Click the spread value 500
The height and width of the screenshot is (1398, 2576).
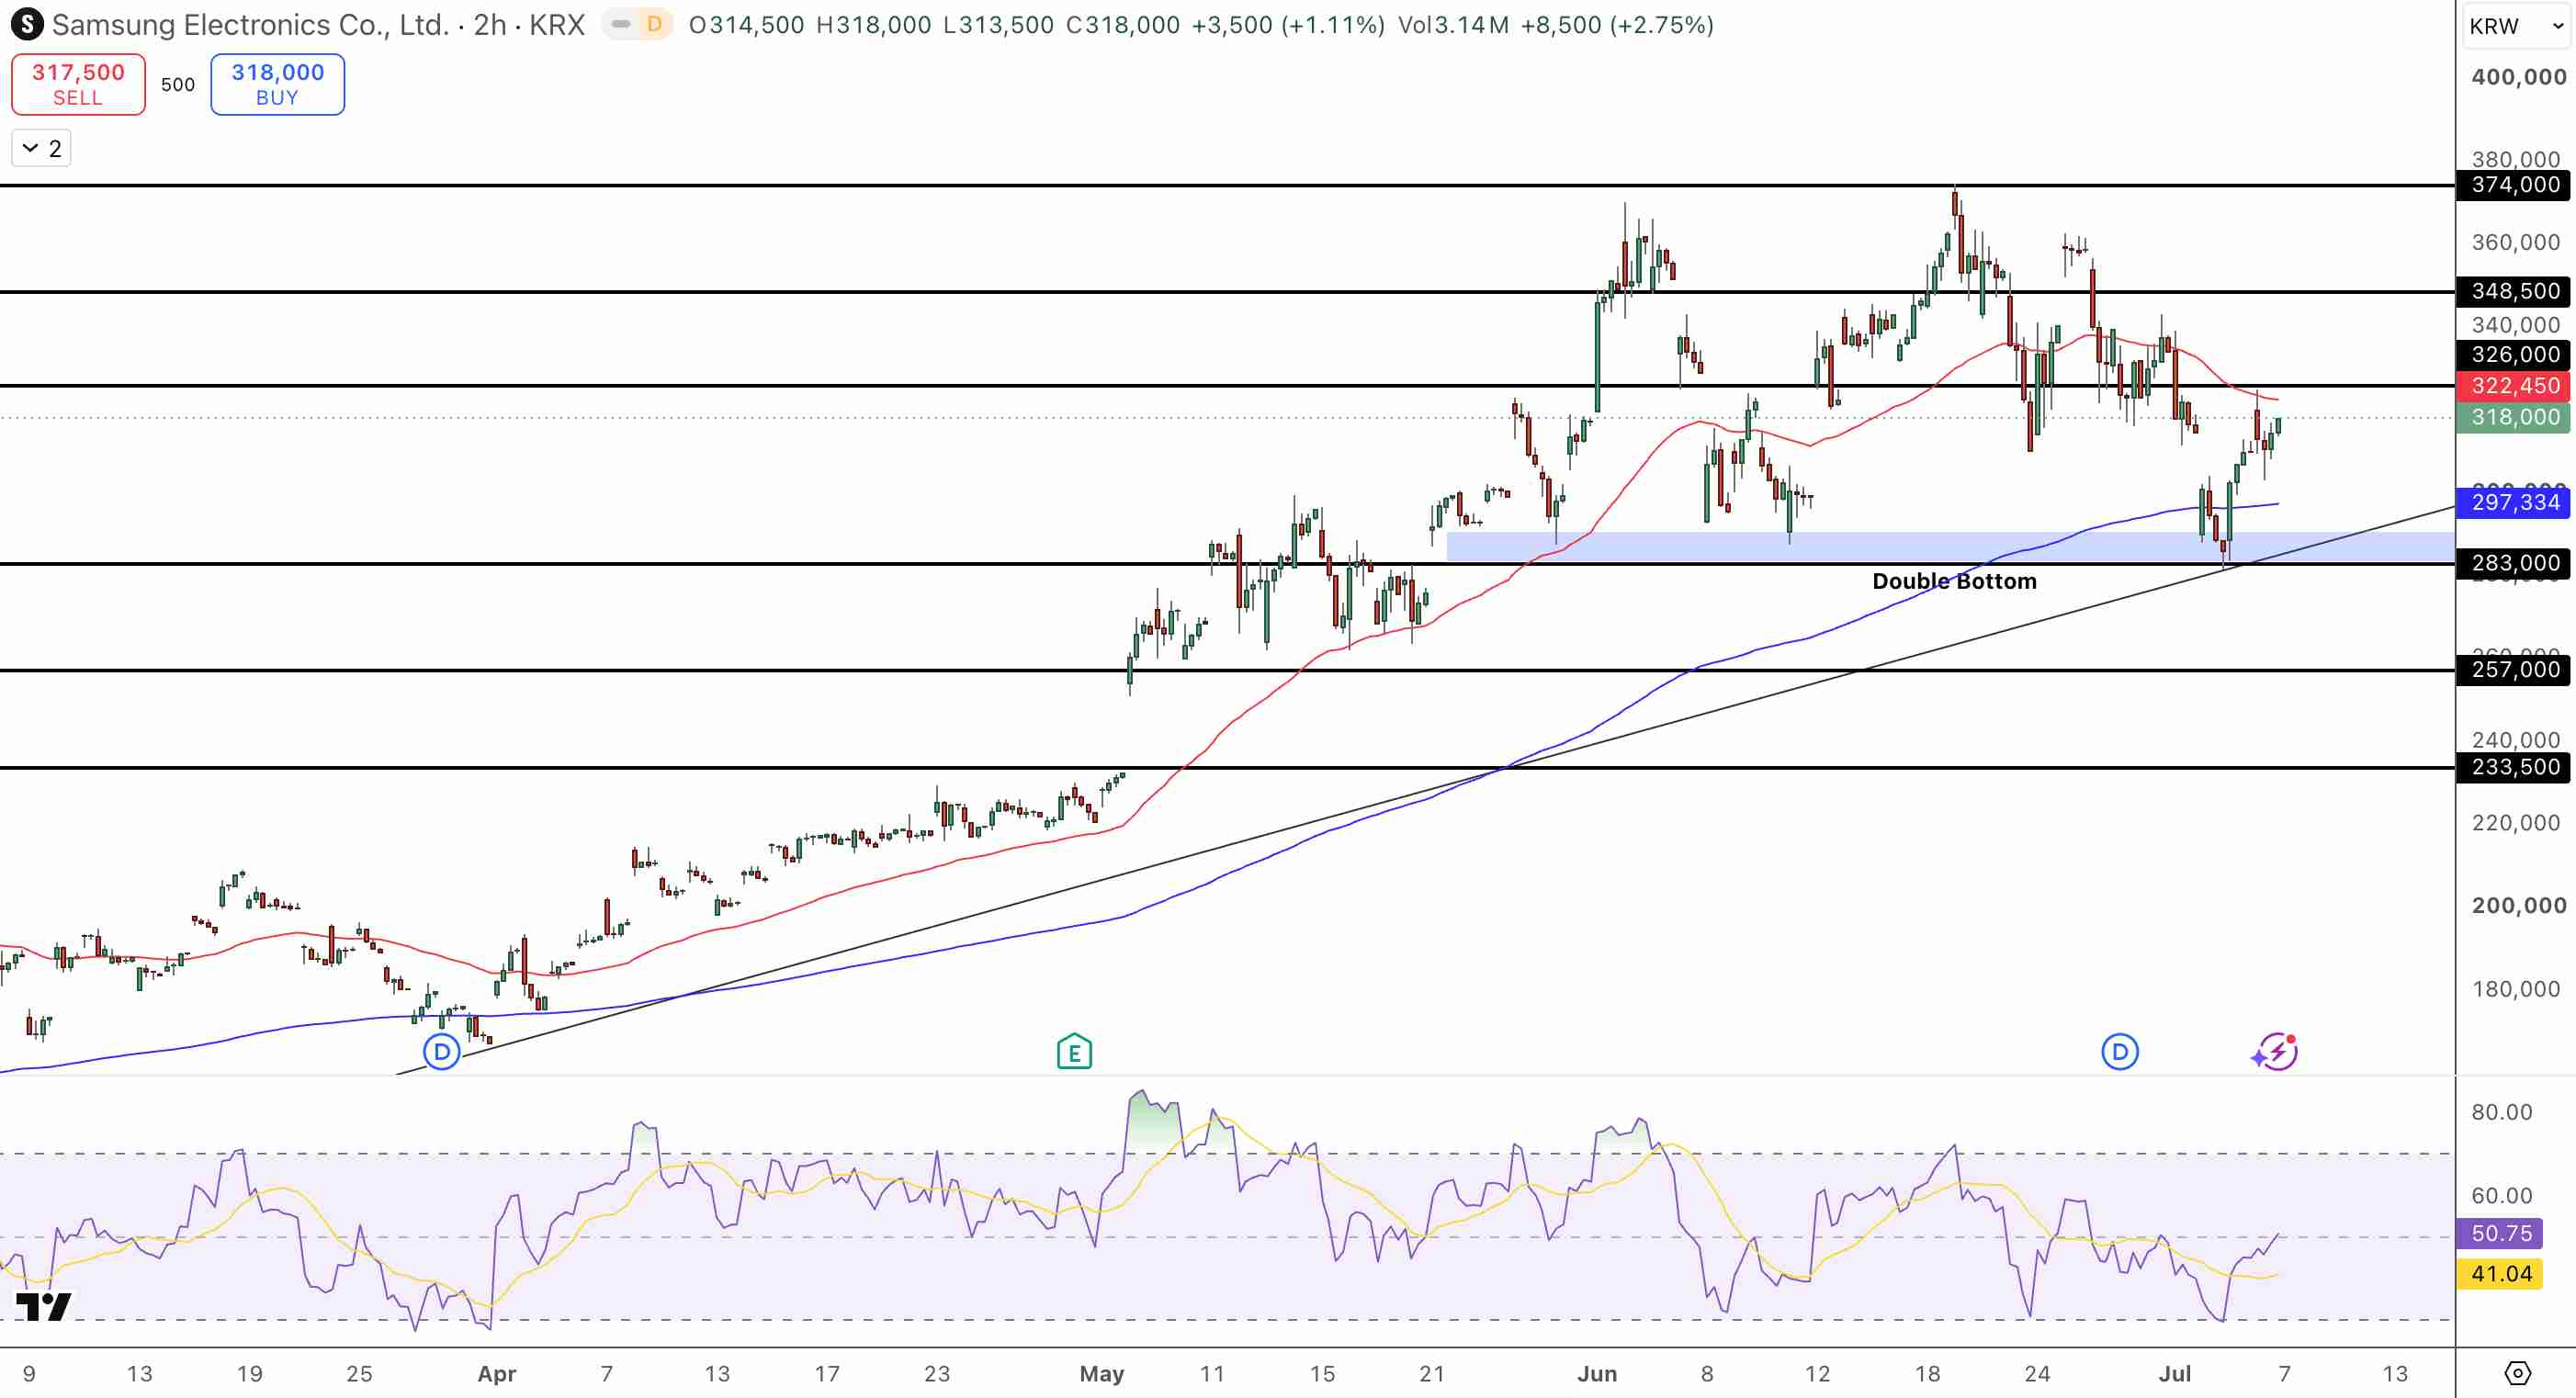178,85
